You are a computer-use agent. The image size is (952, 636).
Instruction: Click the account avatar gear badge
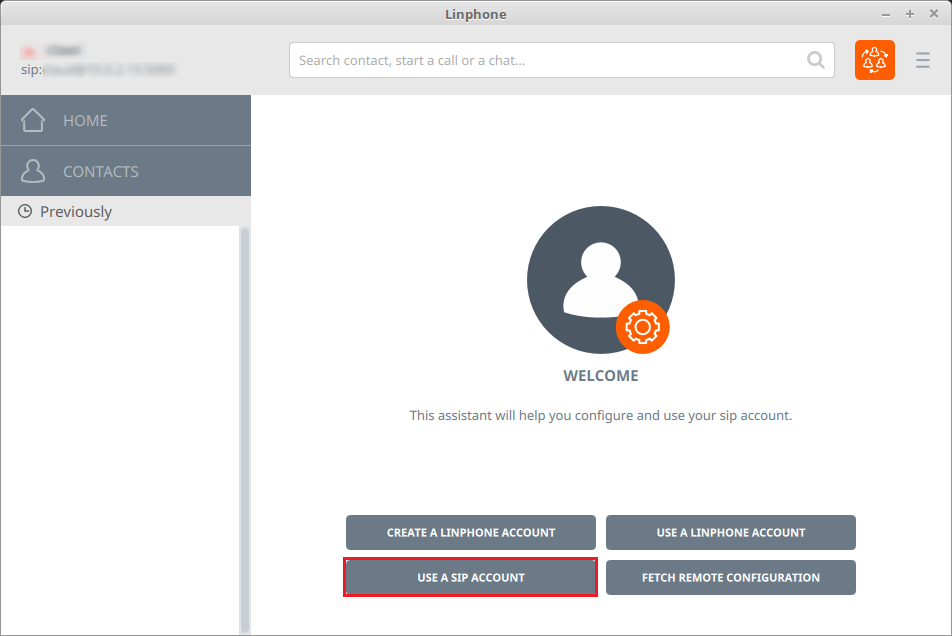(642, 327)
